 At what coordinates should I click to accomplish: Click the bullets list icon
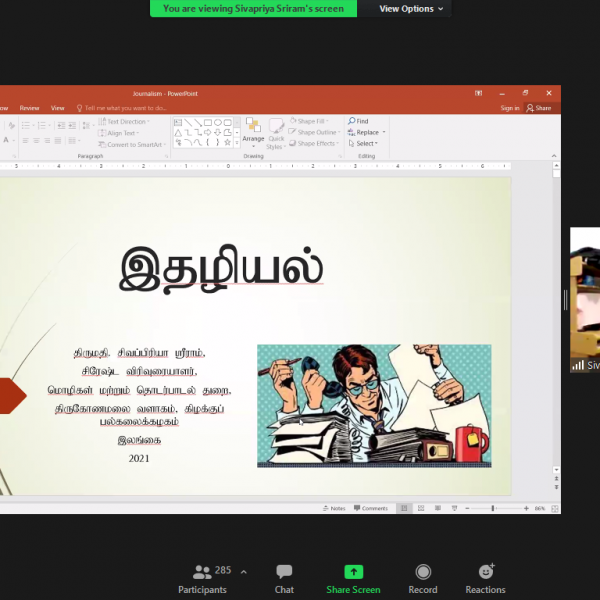25,125
